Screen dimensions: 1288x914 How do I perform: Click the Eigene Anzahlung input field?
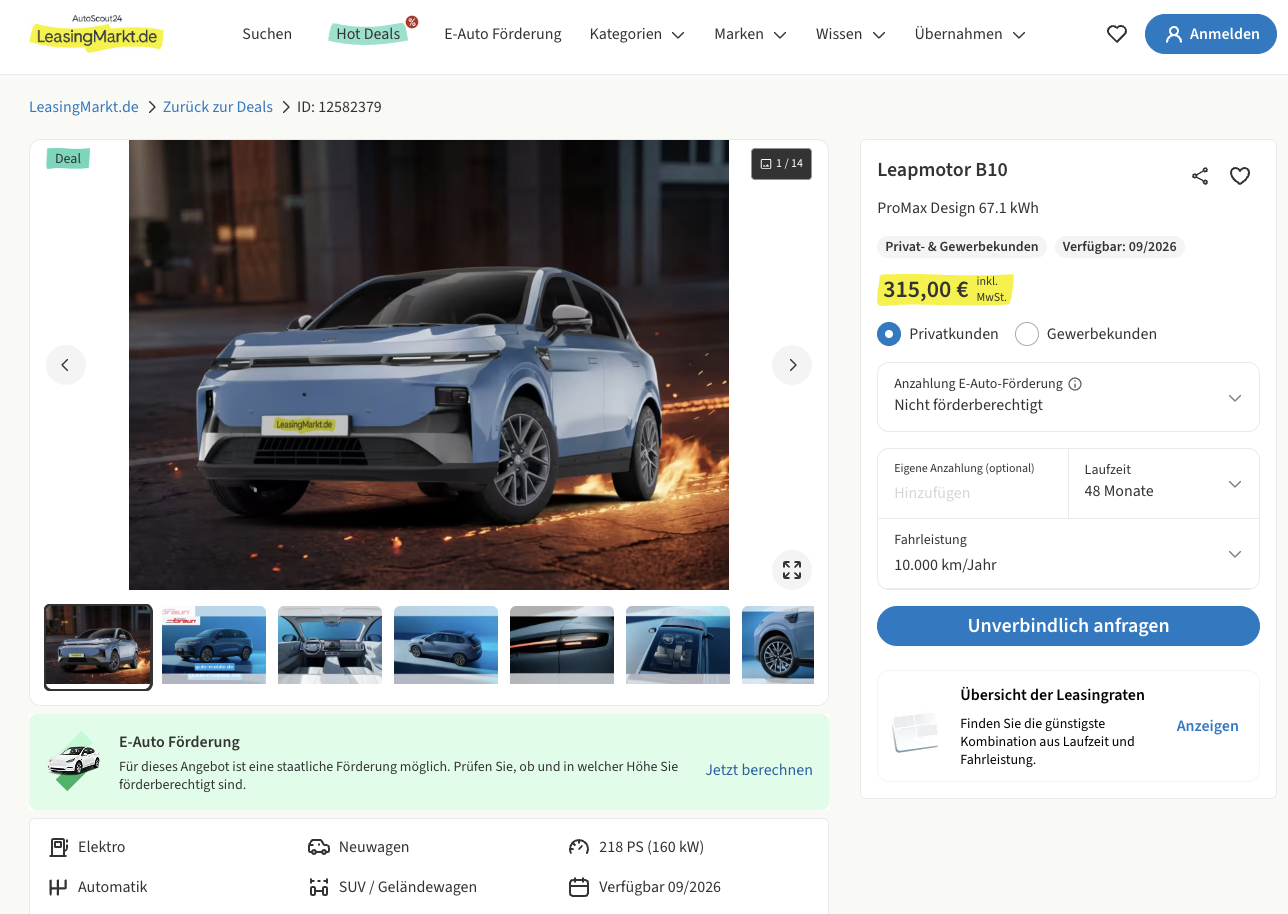[972, 492]
